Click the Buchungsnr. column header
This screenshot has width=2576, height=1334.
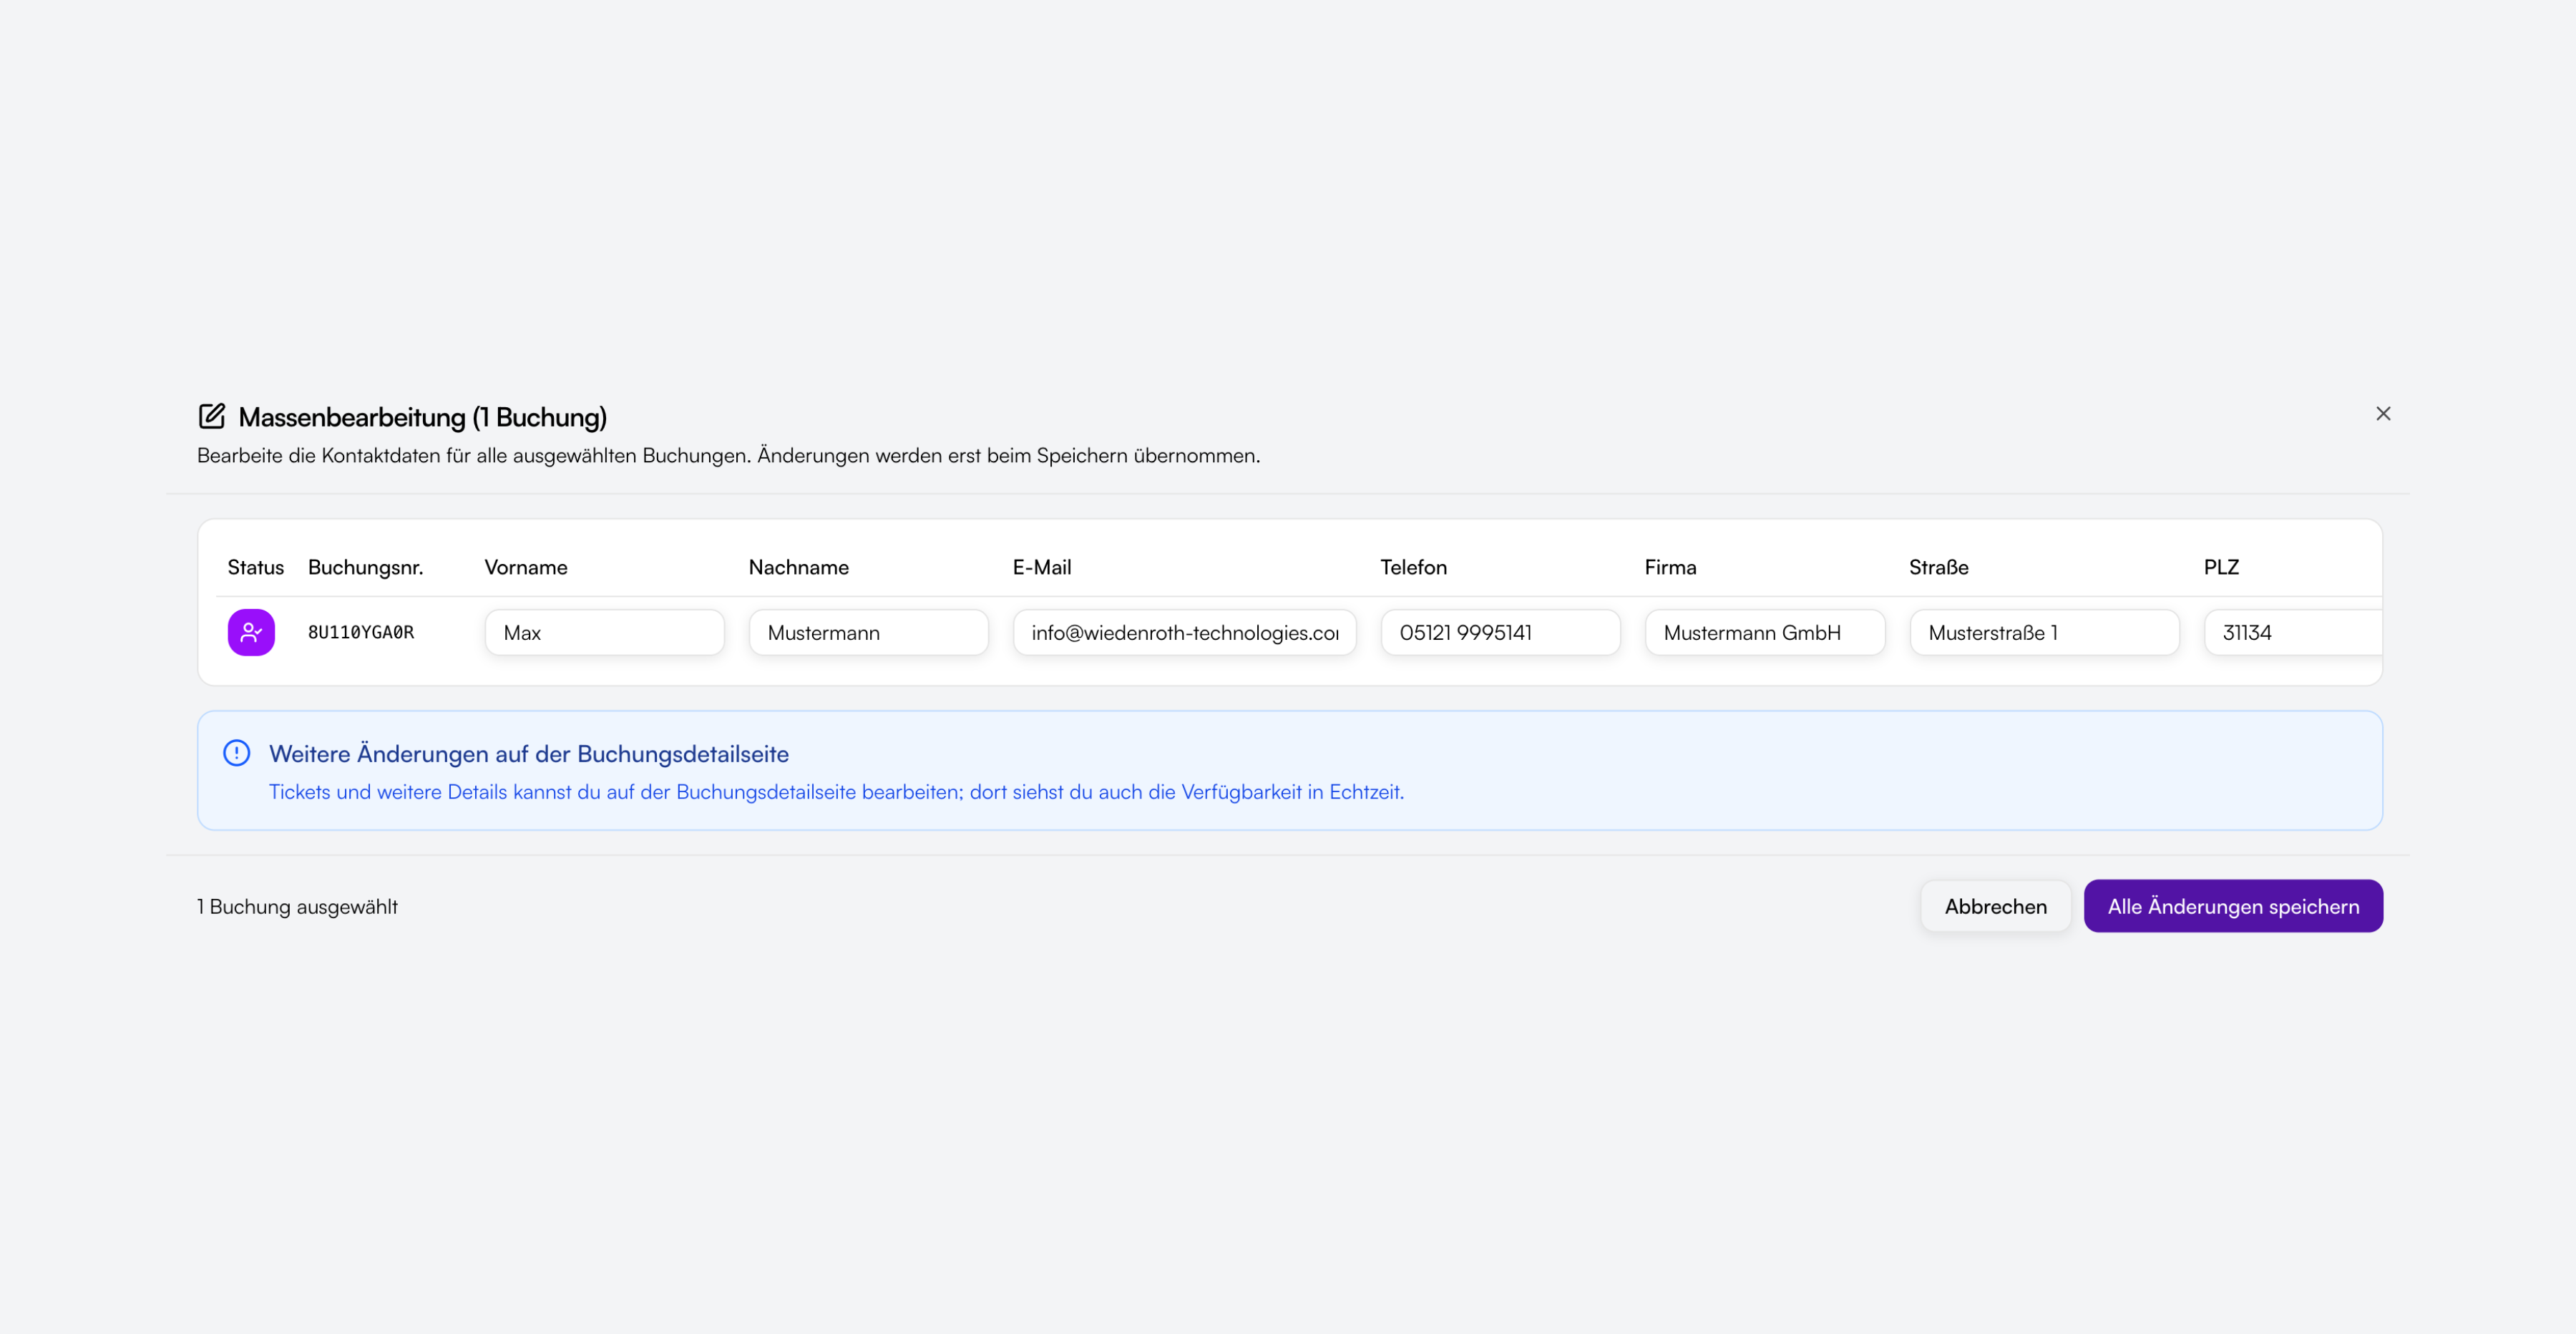coord(366,567)
